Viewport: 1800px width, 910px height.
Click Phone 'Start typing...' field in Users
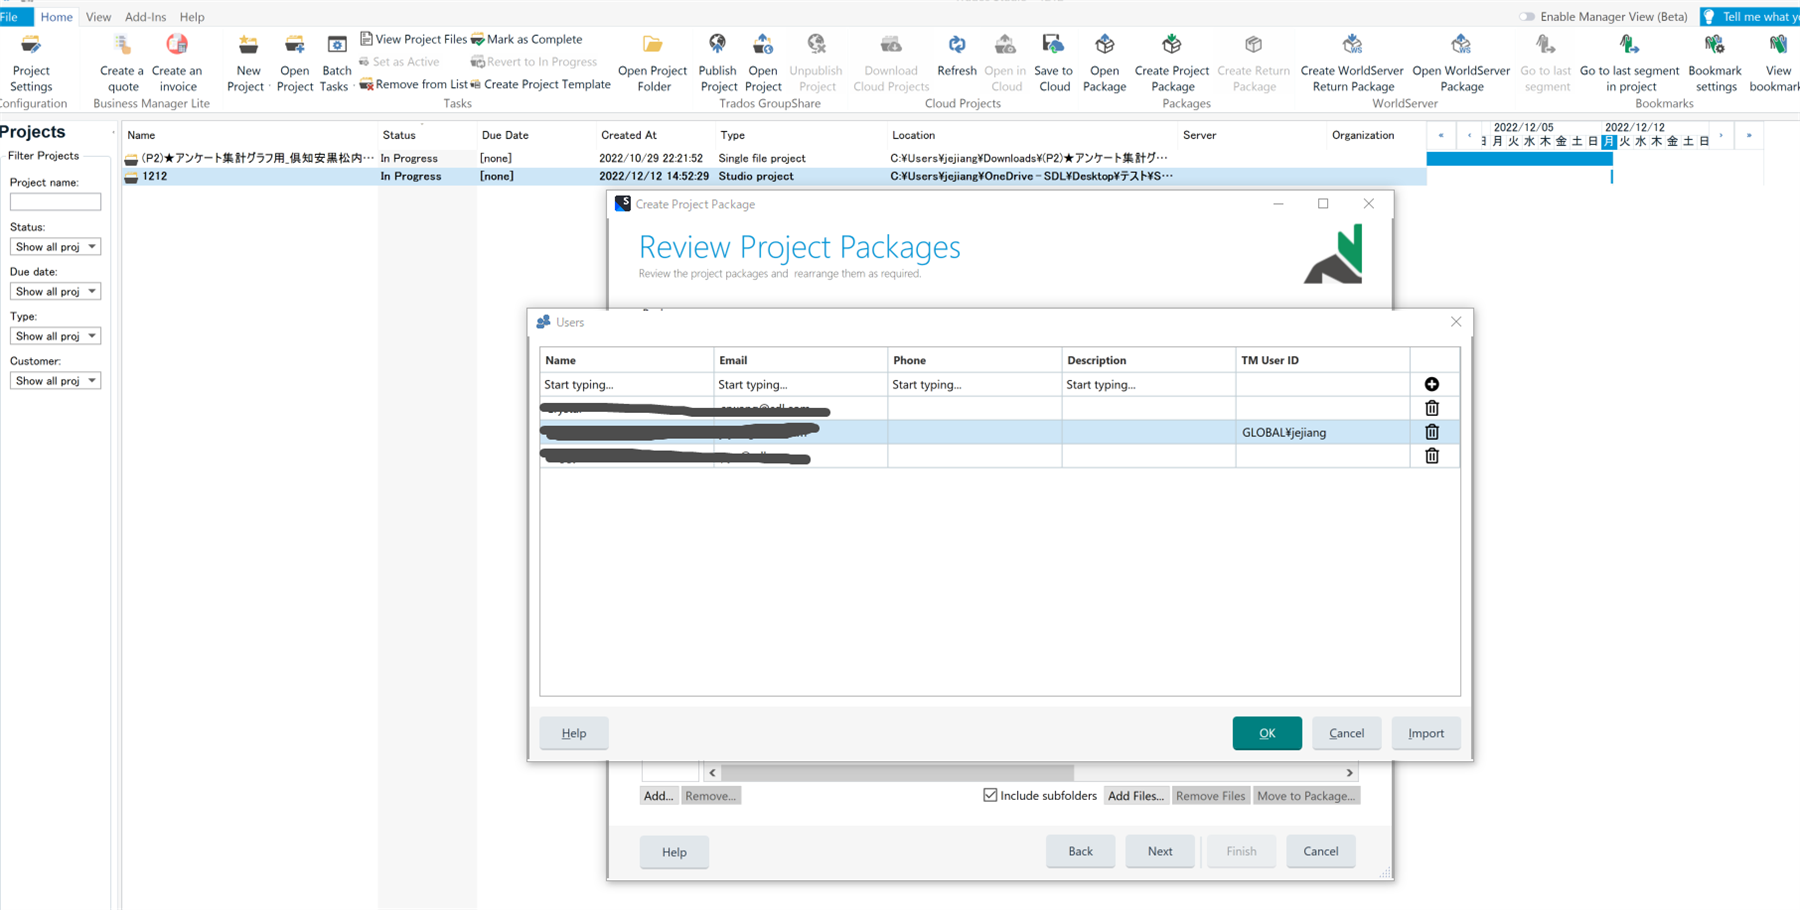[974, 384]
